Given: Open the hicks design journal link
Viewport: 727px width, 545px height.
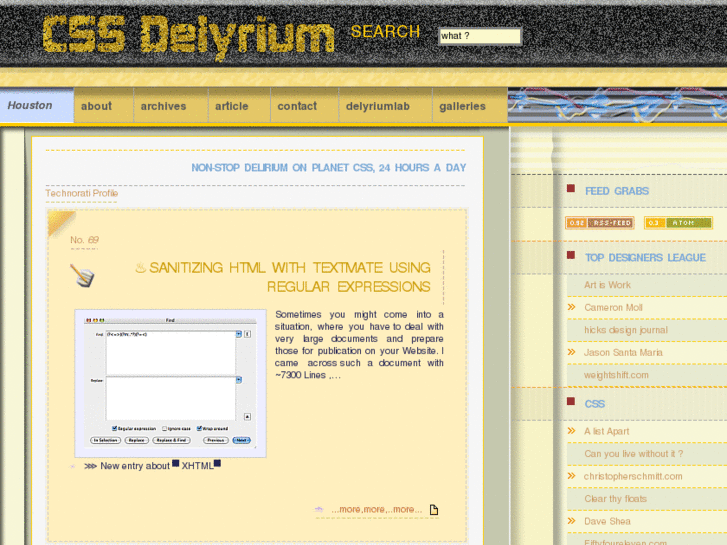Looking at the screenshot, I should coord(625,330).
